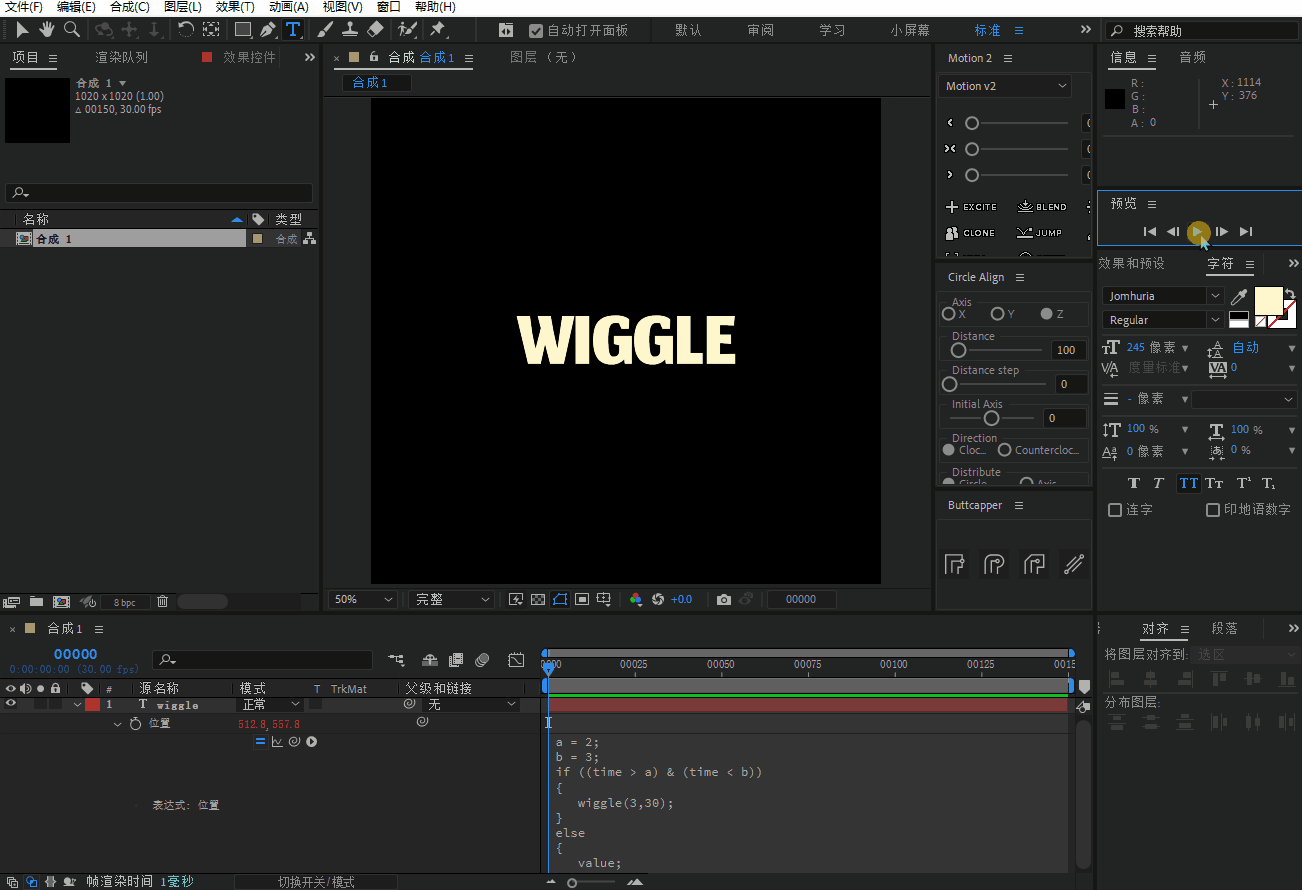
Task: Open the Graph Editor icon in timeline
Action: pos(516,660)
